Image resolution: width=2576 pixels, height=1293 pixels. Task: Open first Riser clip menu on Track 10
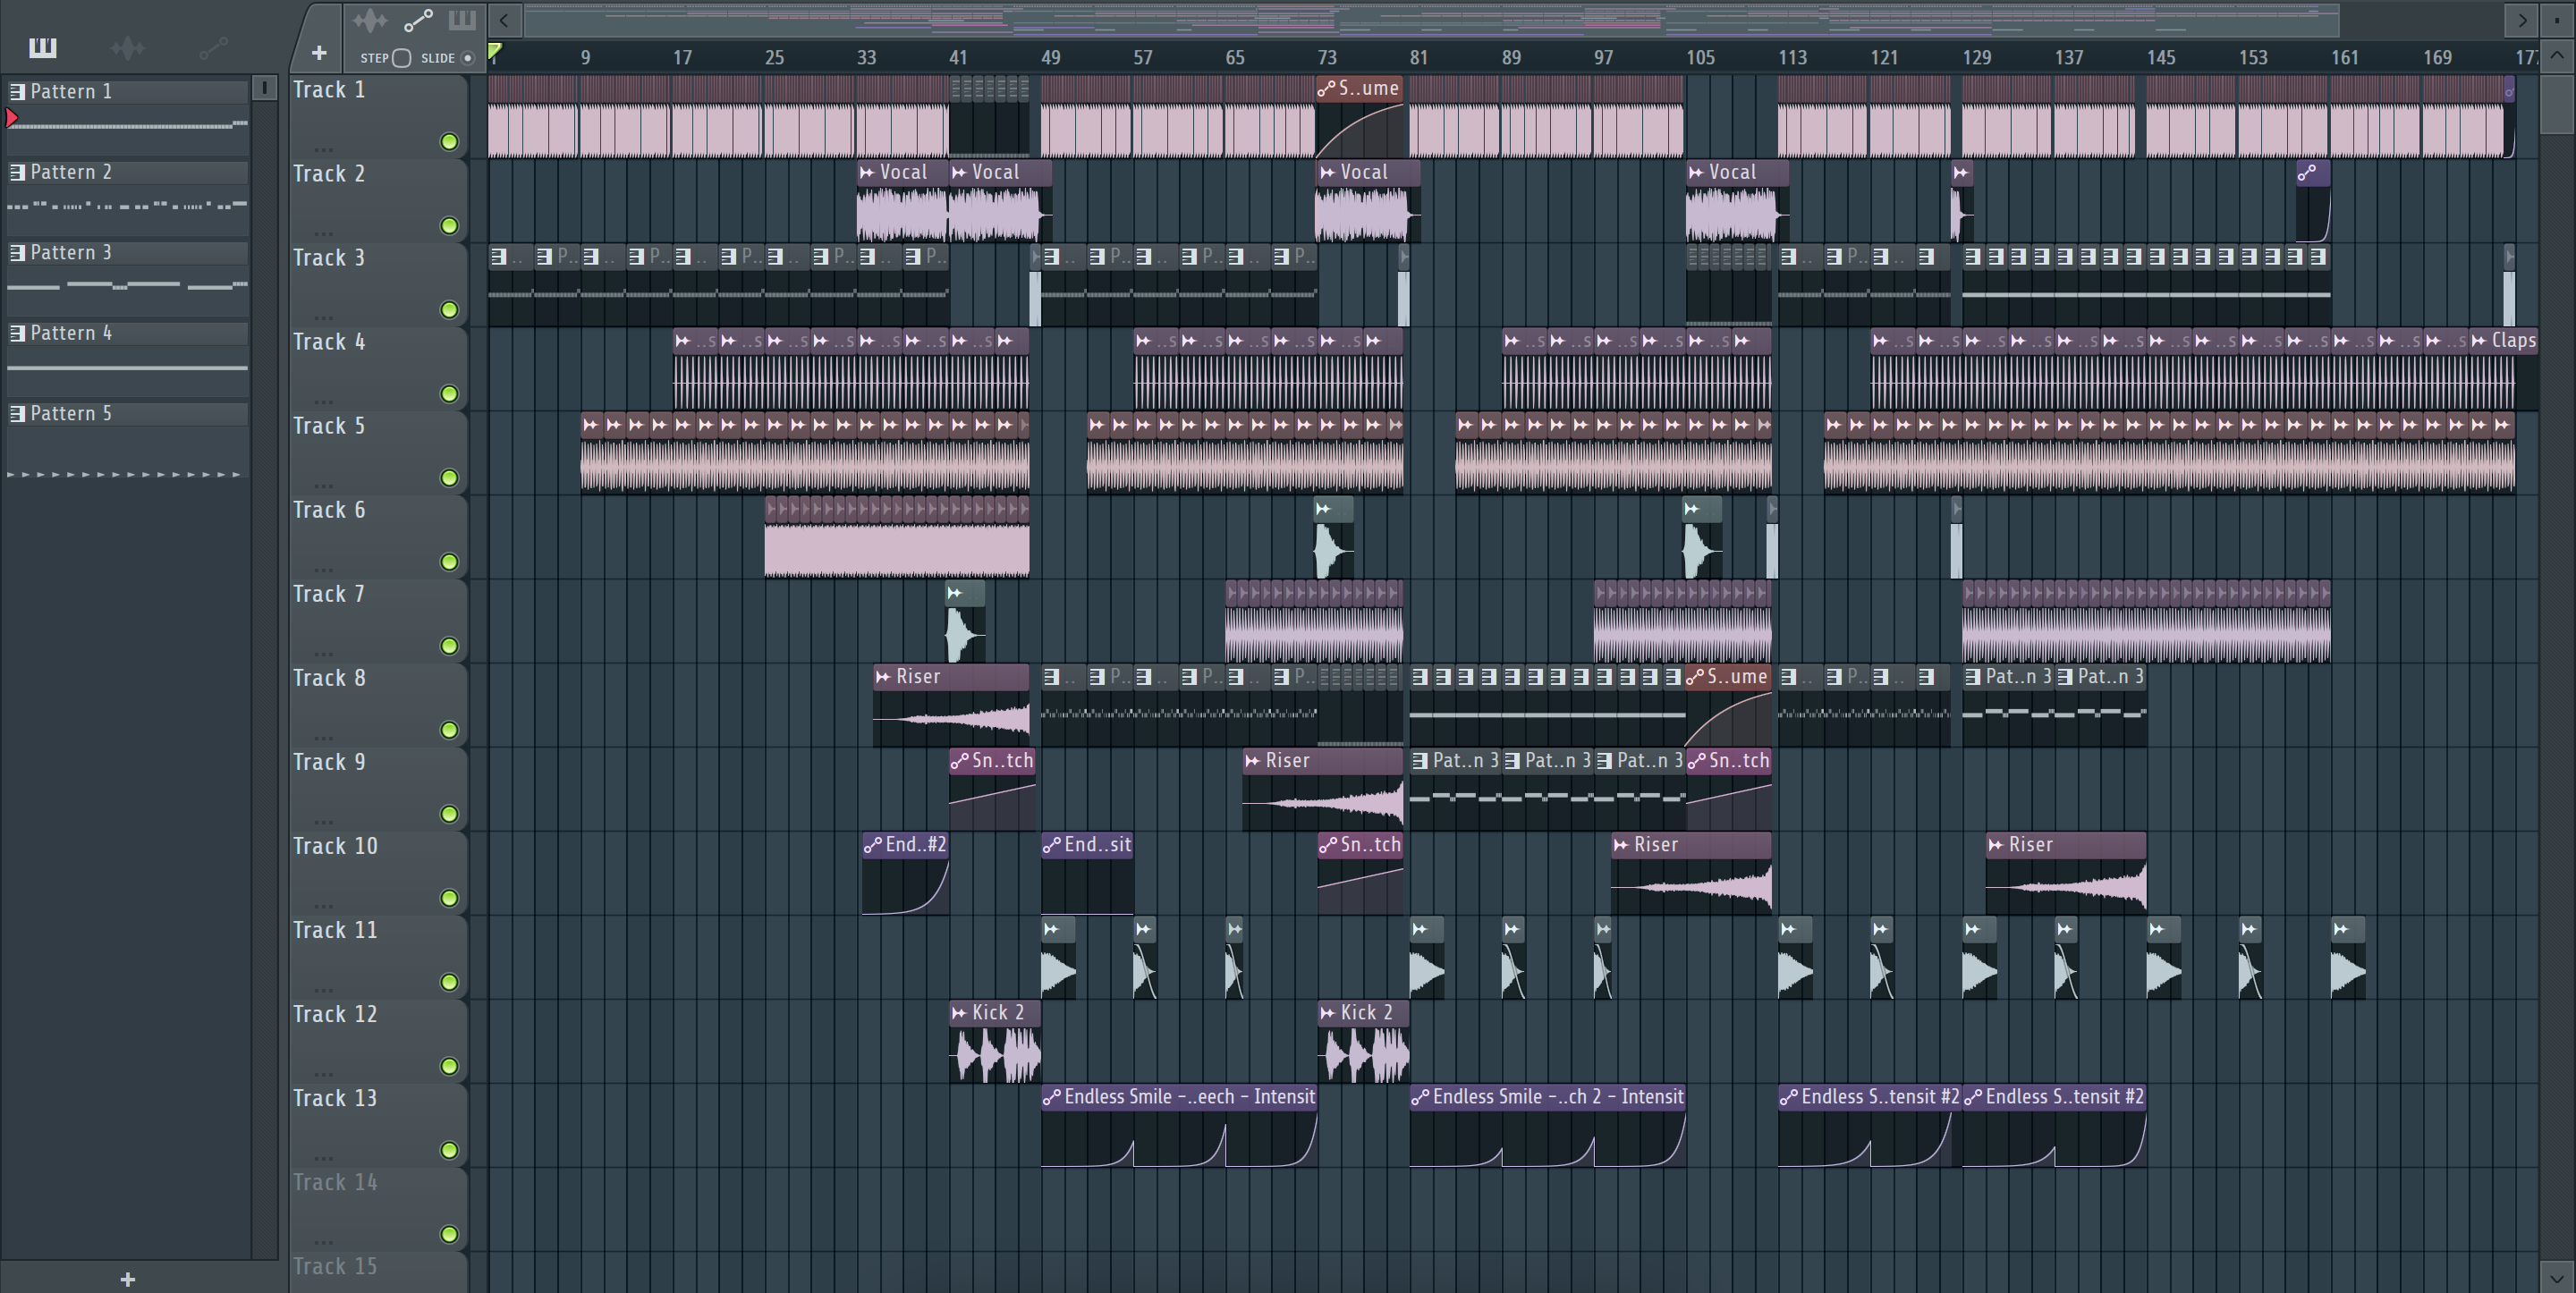(x=1621, y=845)
